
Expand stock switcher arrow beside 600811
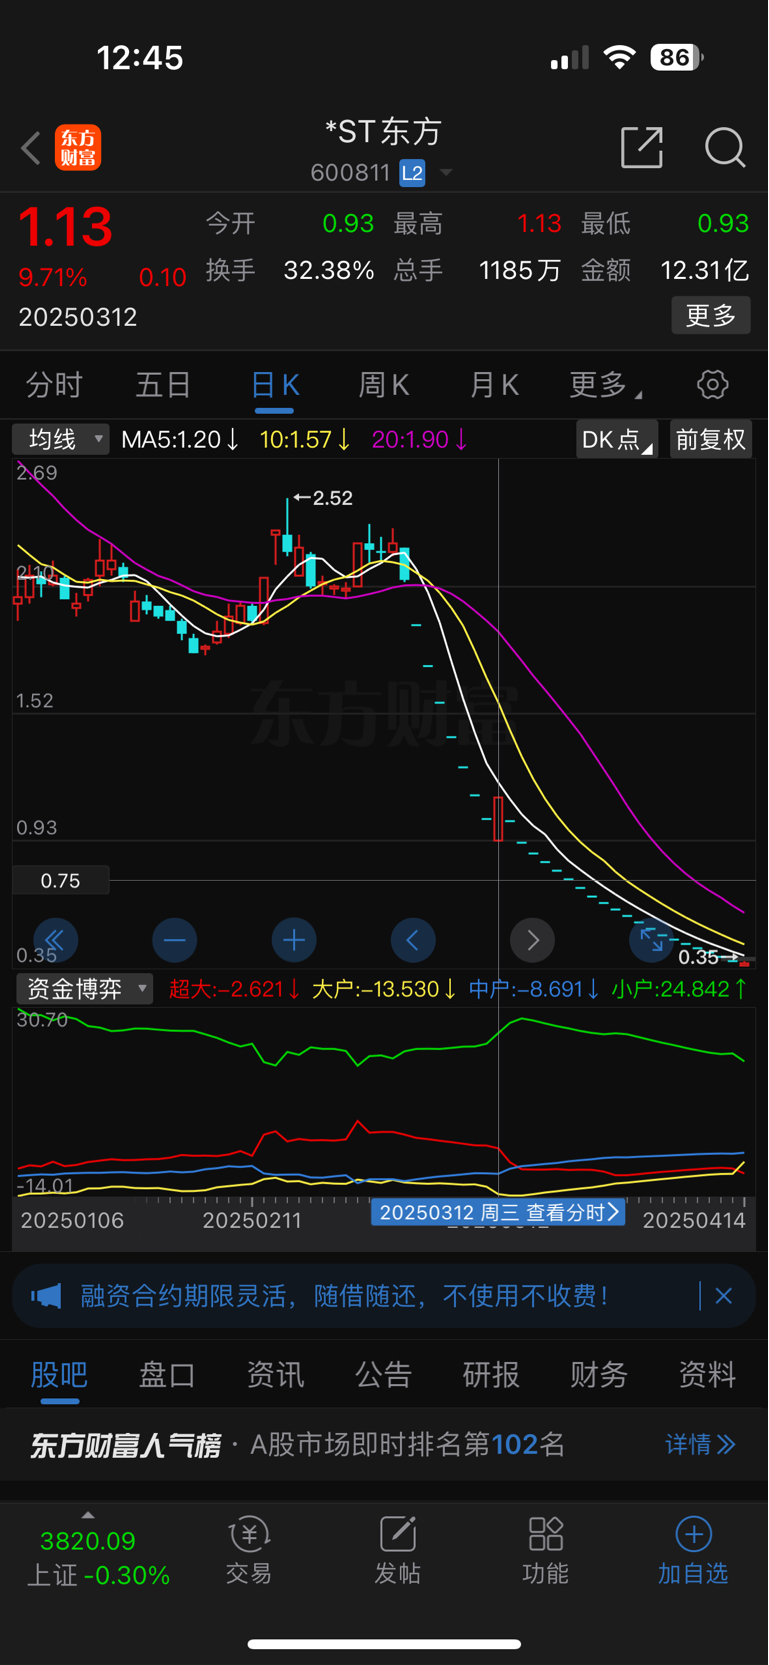pyautogui.click(x=446, y=173)
